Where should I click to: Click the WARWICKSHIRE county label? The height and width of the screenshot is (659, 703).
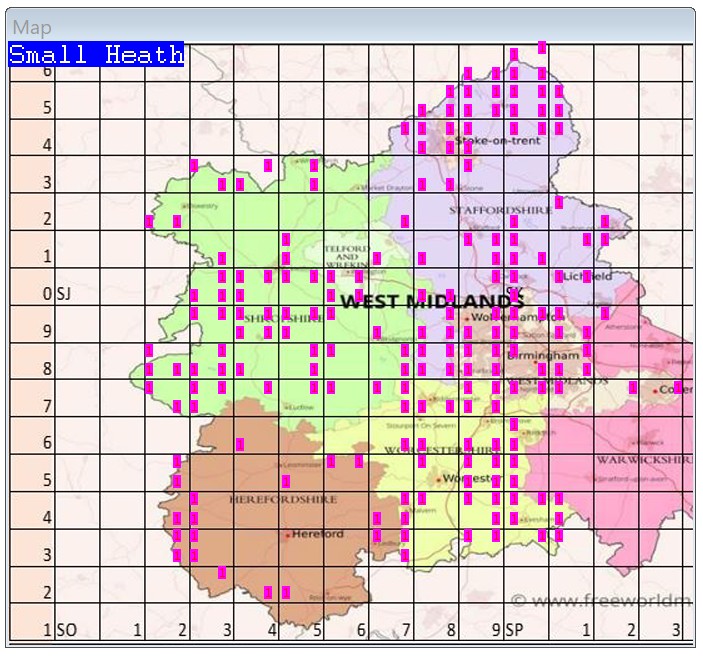[644, 460]
